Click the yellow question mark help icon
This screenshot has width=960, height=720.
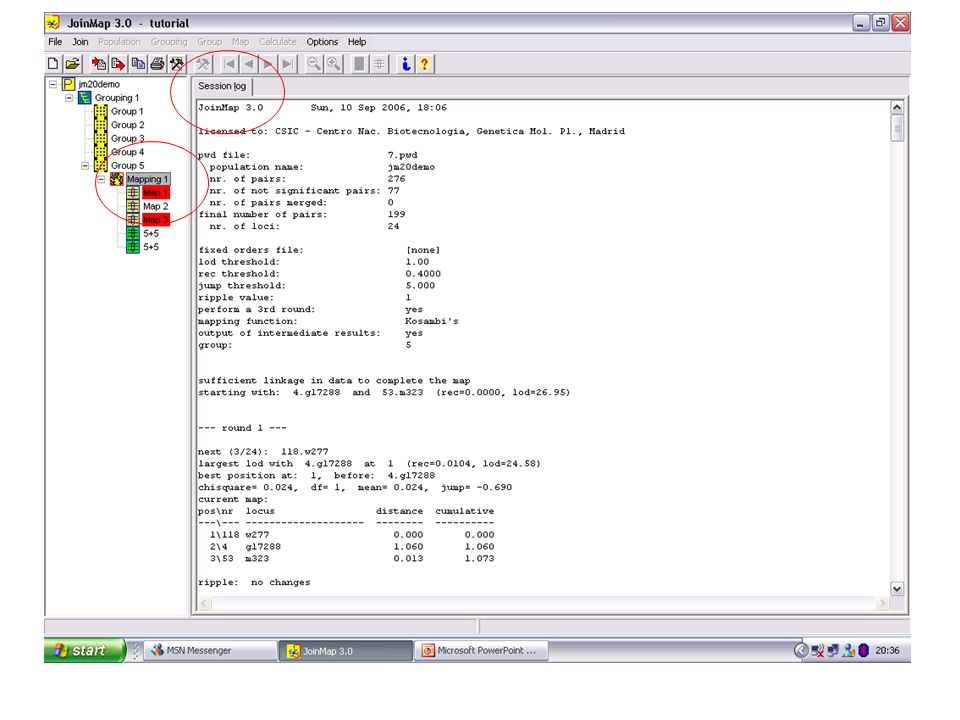click(425, 64)
